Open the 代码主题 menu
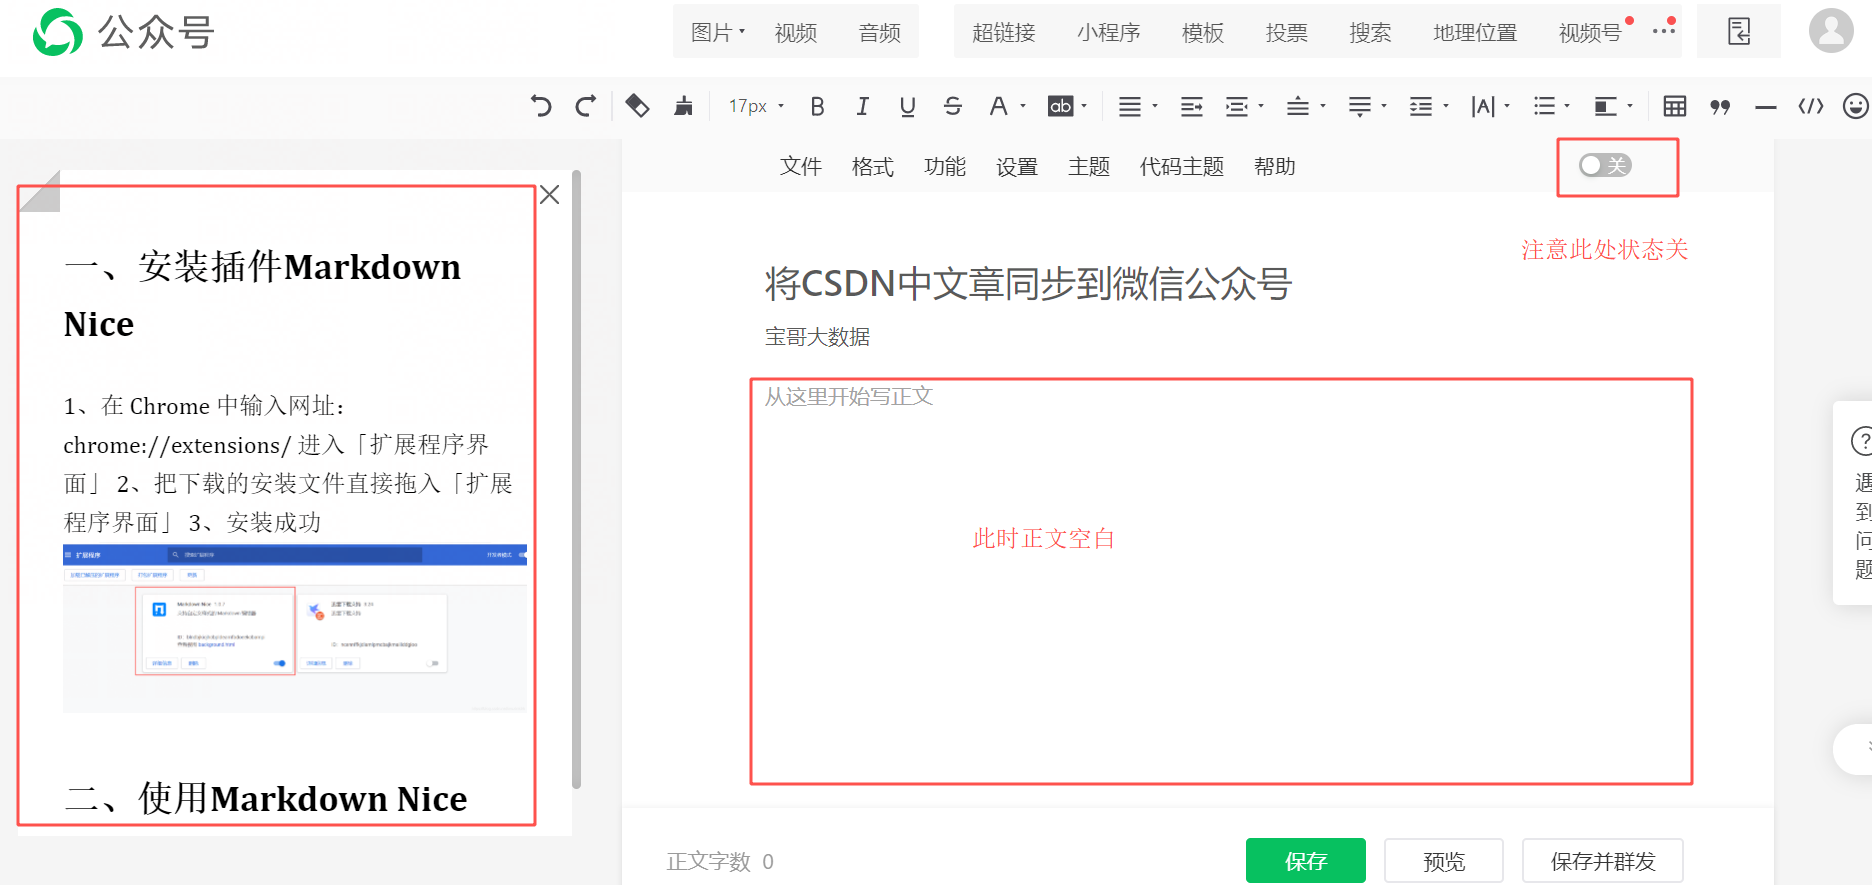The image size is (1872, 885). 1182,166
